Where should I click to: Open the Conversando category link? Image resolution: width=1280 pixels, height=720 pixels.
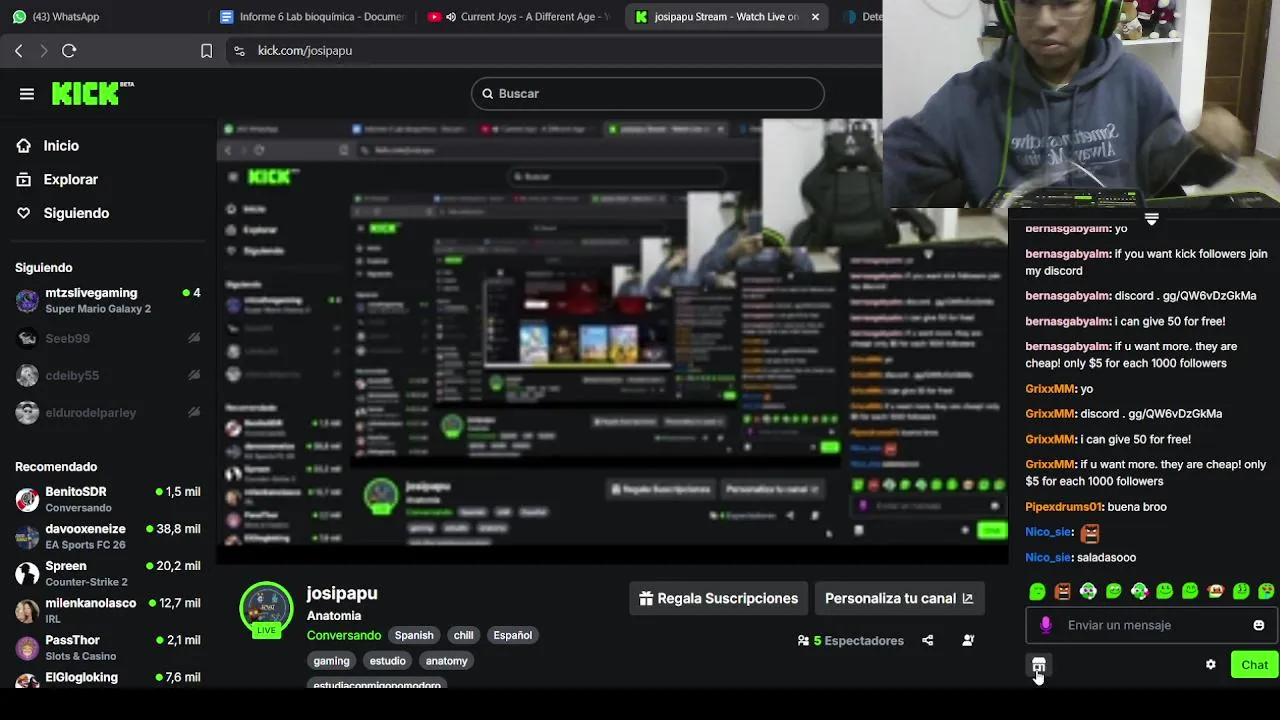pyautogui.click(x=344, y=635)
